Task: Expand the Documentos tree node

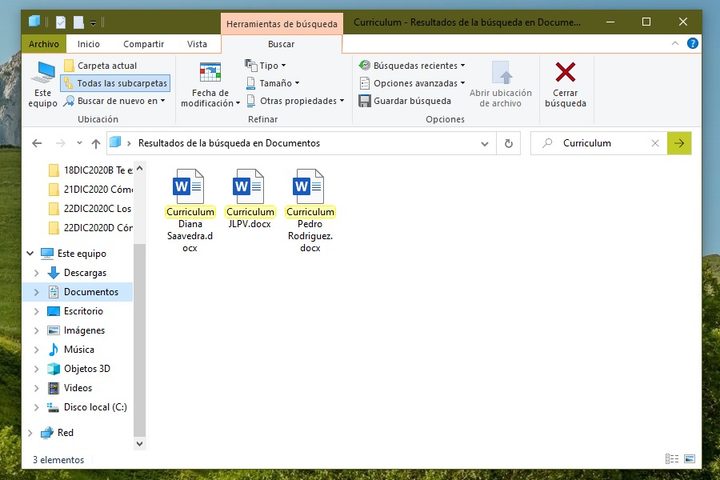Action: click(36, 292)
